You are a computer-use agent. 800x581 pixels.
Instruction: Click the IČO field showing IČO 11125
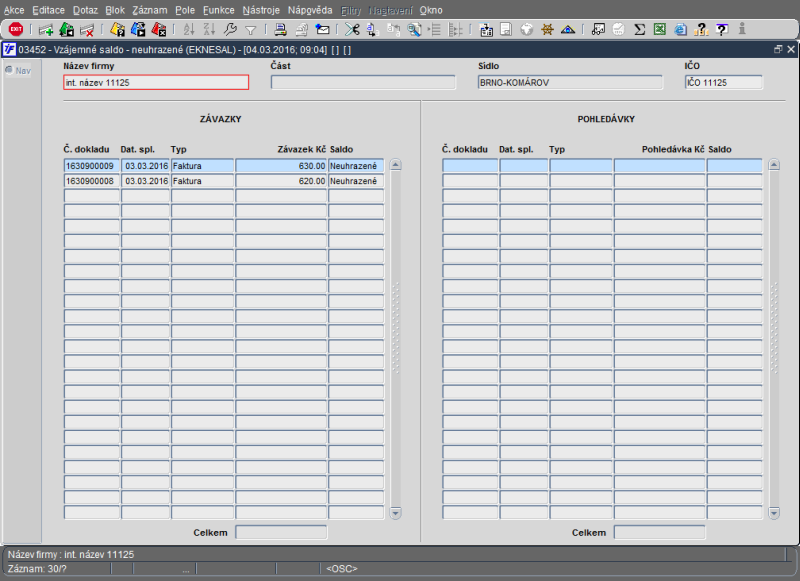(723, 83)
